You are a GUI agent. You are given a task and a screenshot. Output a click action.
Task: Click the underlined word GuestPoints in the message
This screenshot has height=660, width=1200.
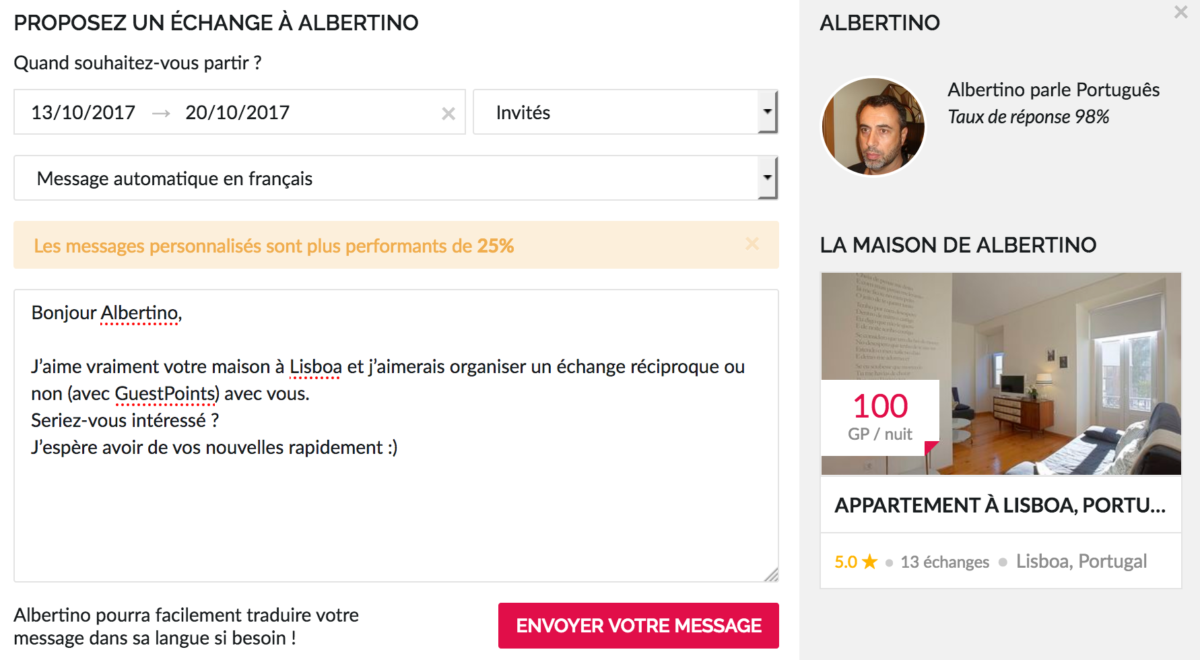coord(164,393)
